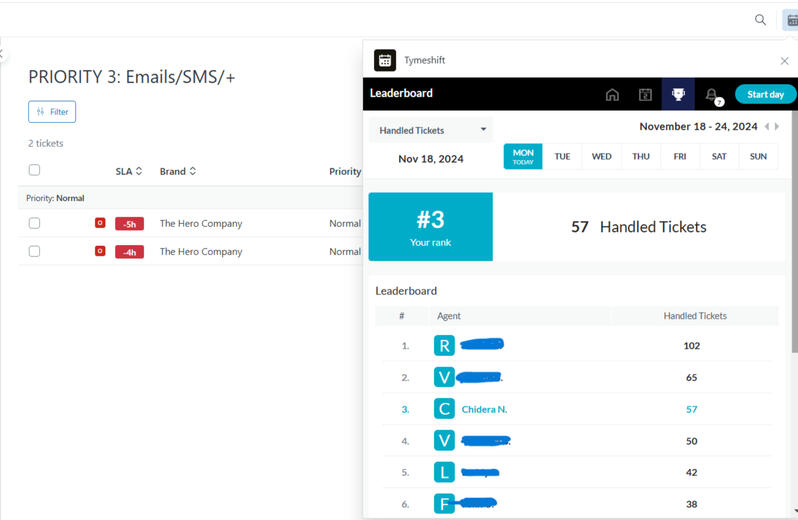Image resolution: width=798 pixels, height=520 pixels.
Task: Open The Hero Company ticket with -5h SLA
Action: 201,223
